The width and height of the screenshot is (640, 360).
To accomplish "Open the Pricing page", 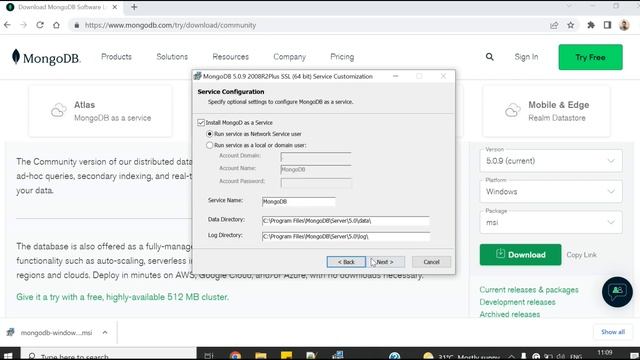I will (x=342, y=57).
